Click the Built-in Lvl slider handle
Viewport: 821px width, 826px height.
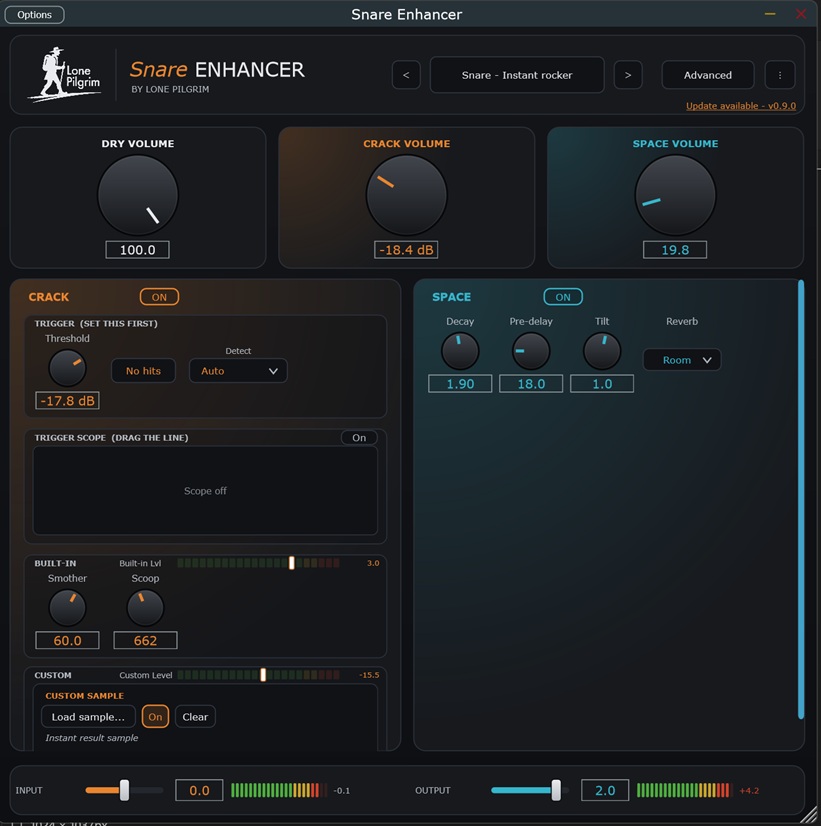[x=292, y=563]
